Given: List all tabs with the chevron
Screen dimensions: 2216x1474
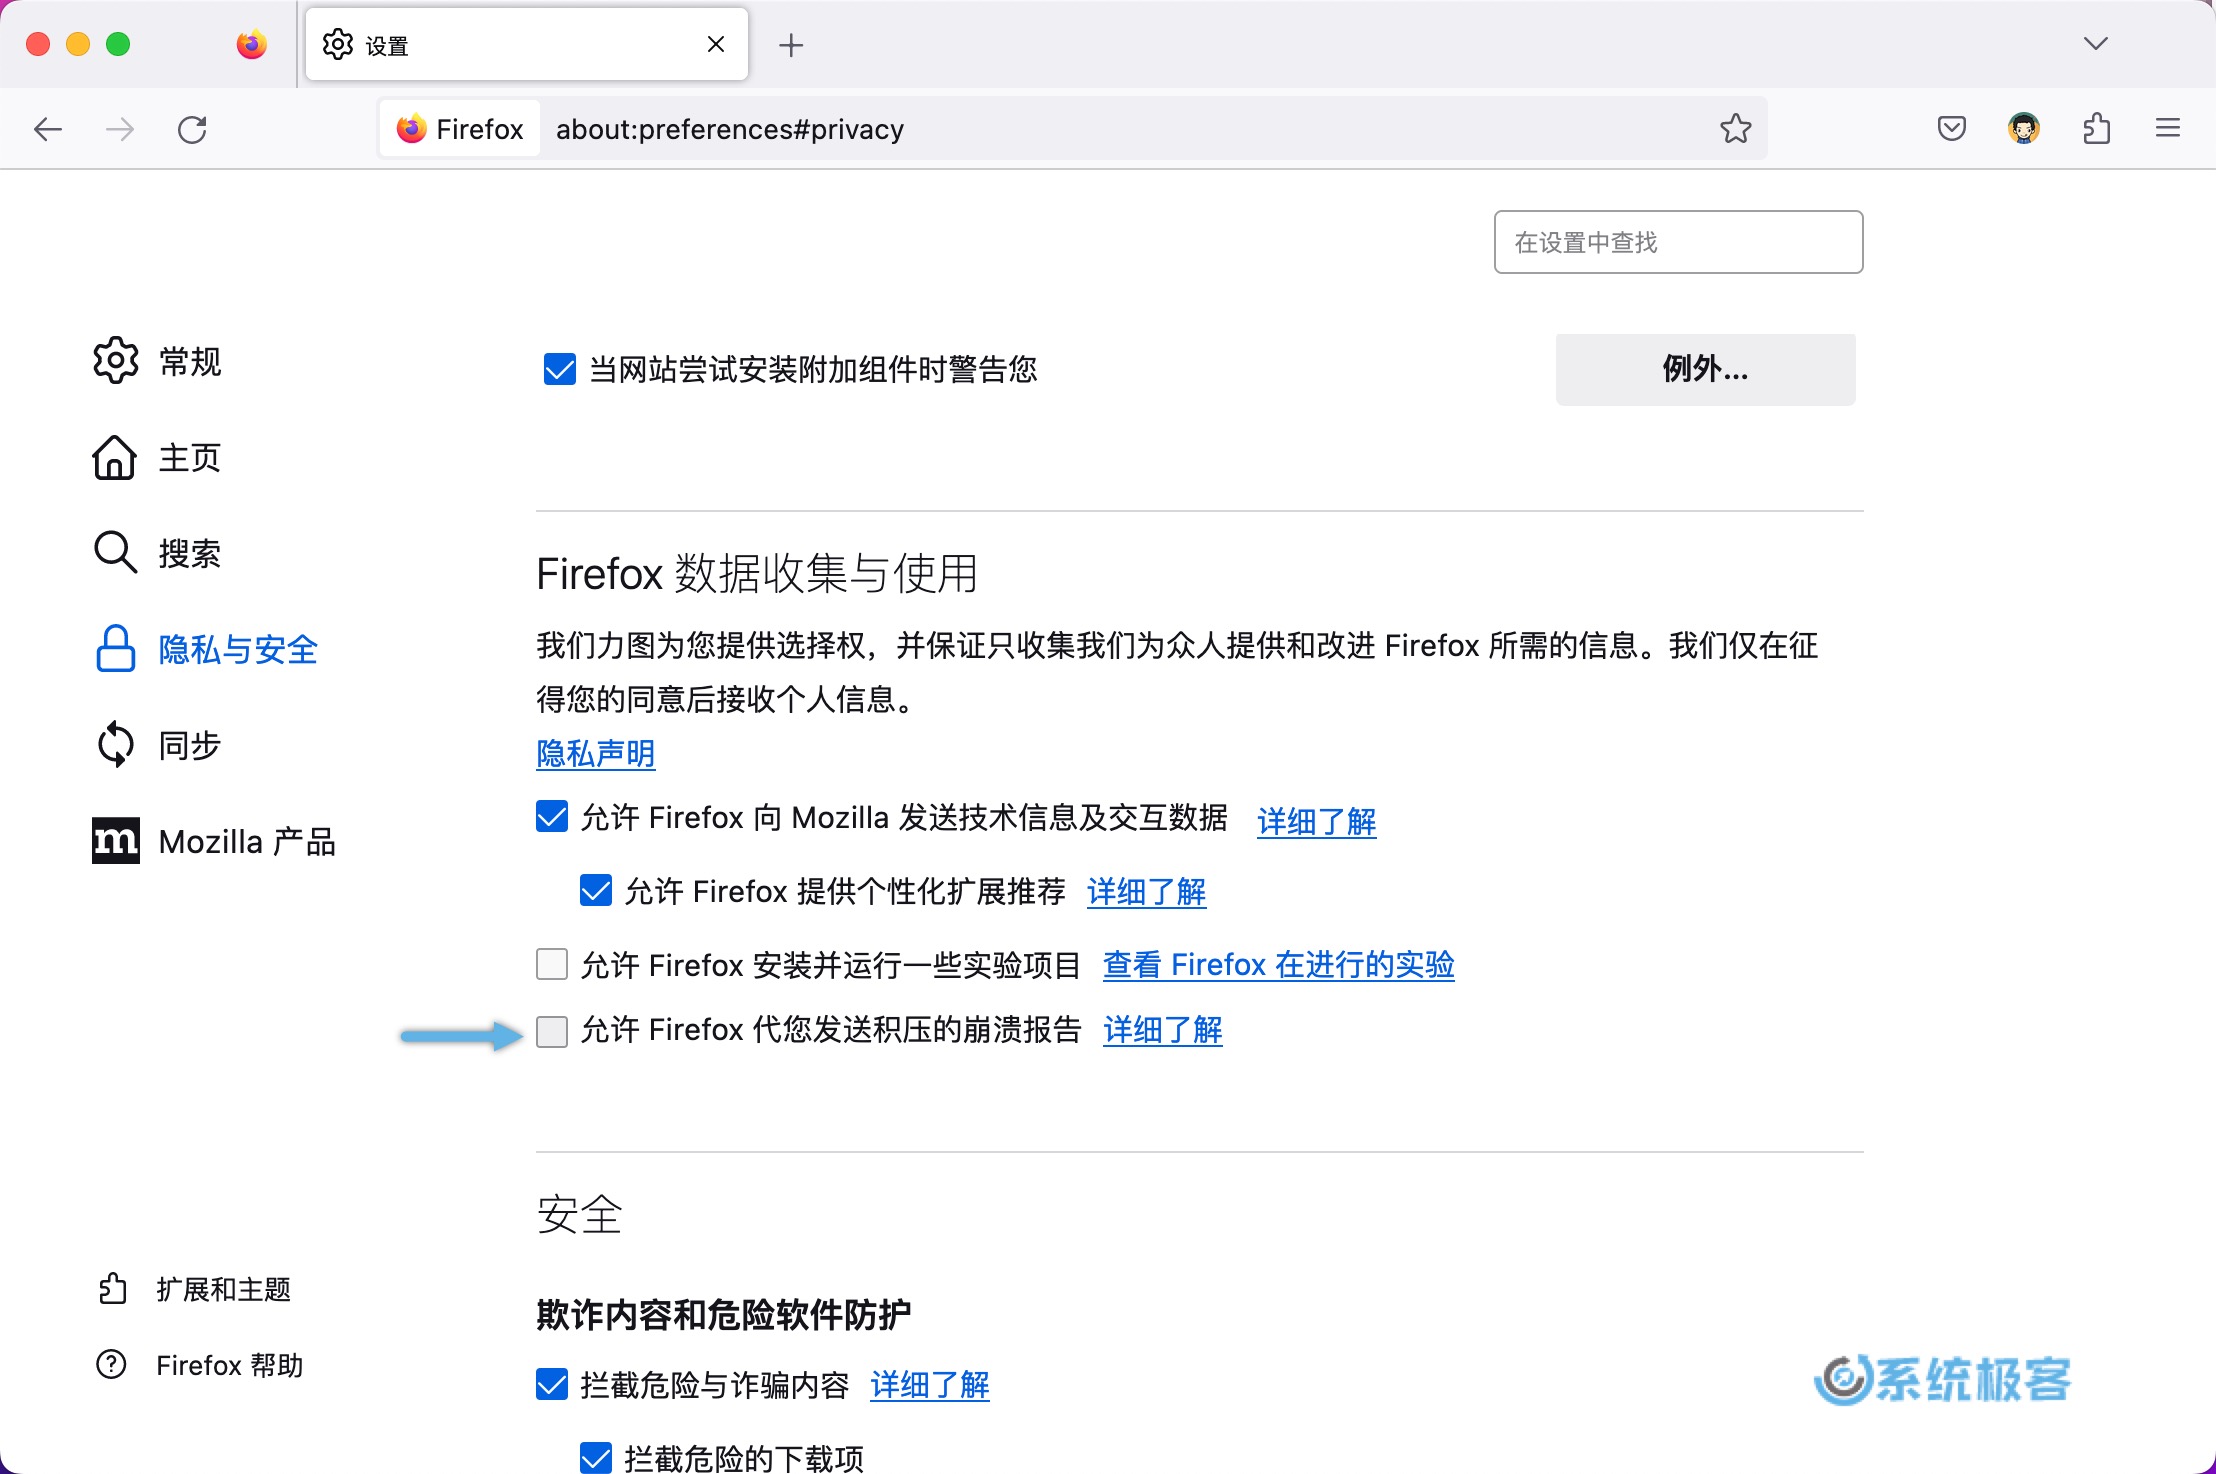Looking at the screenshot, I should (2096, 43).
